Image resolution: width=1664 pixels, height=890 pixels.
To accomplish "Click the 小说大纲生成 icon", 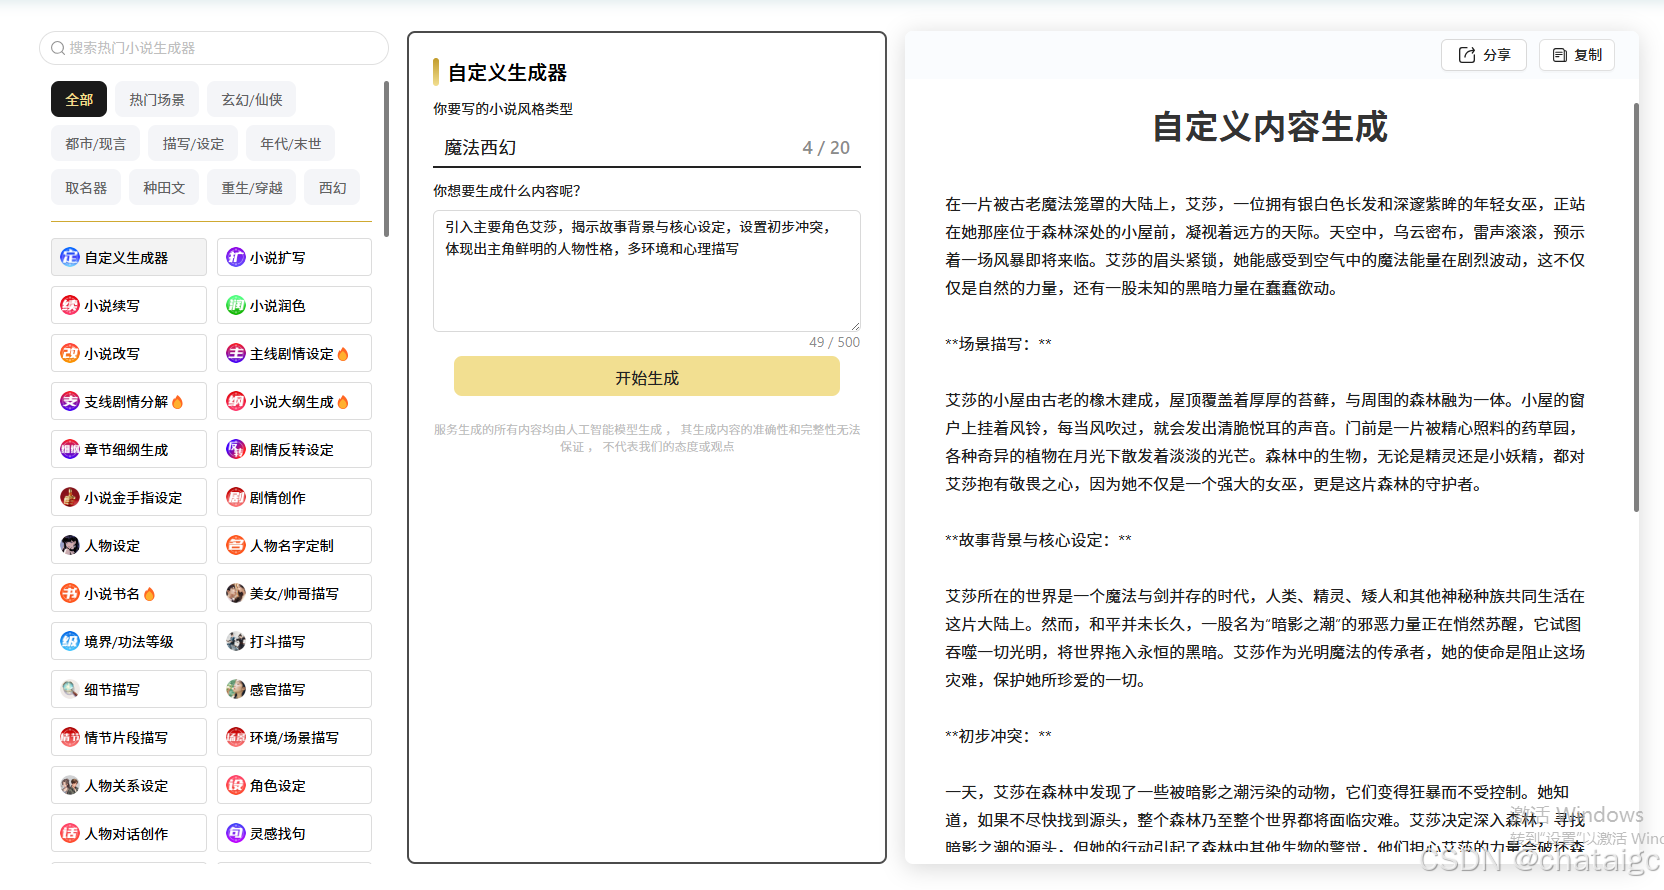I will [x=236, y=401].
